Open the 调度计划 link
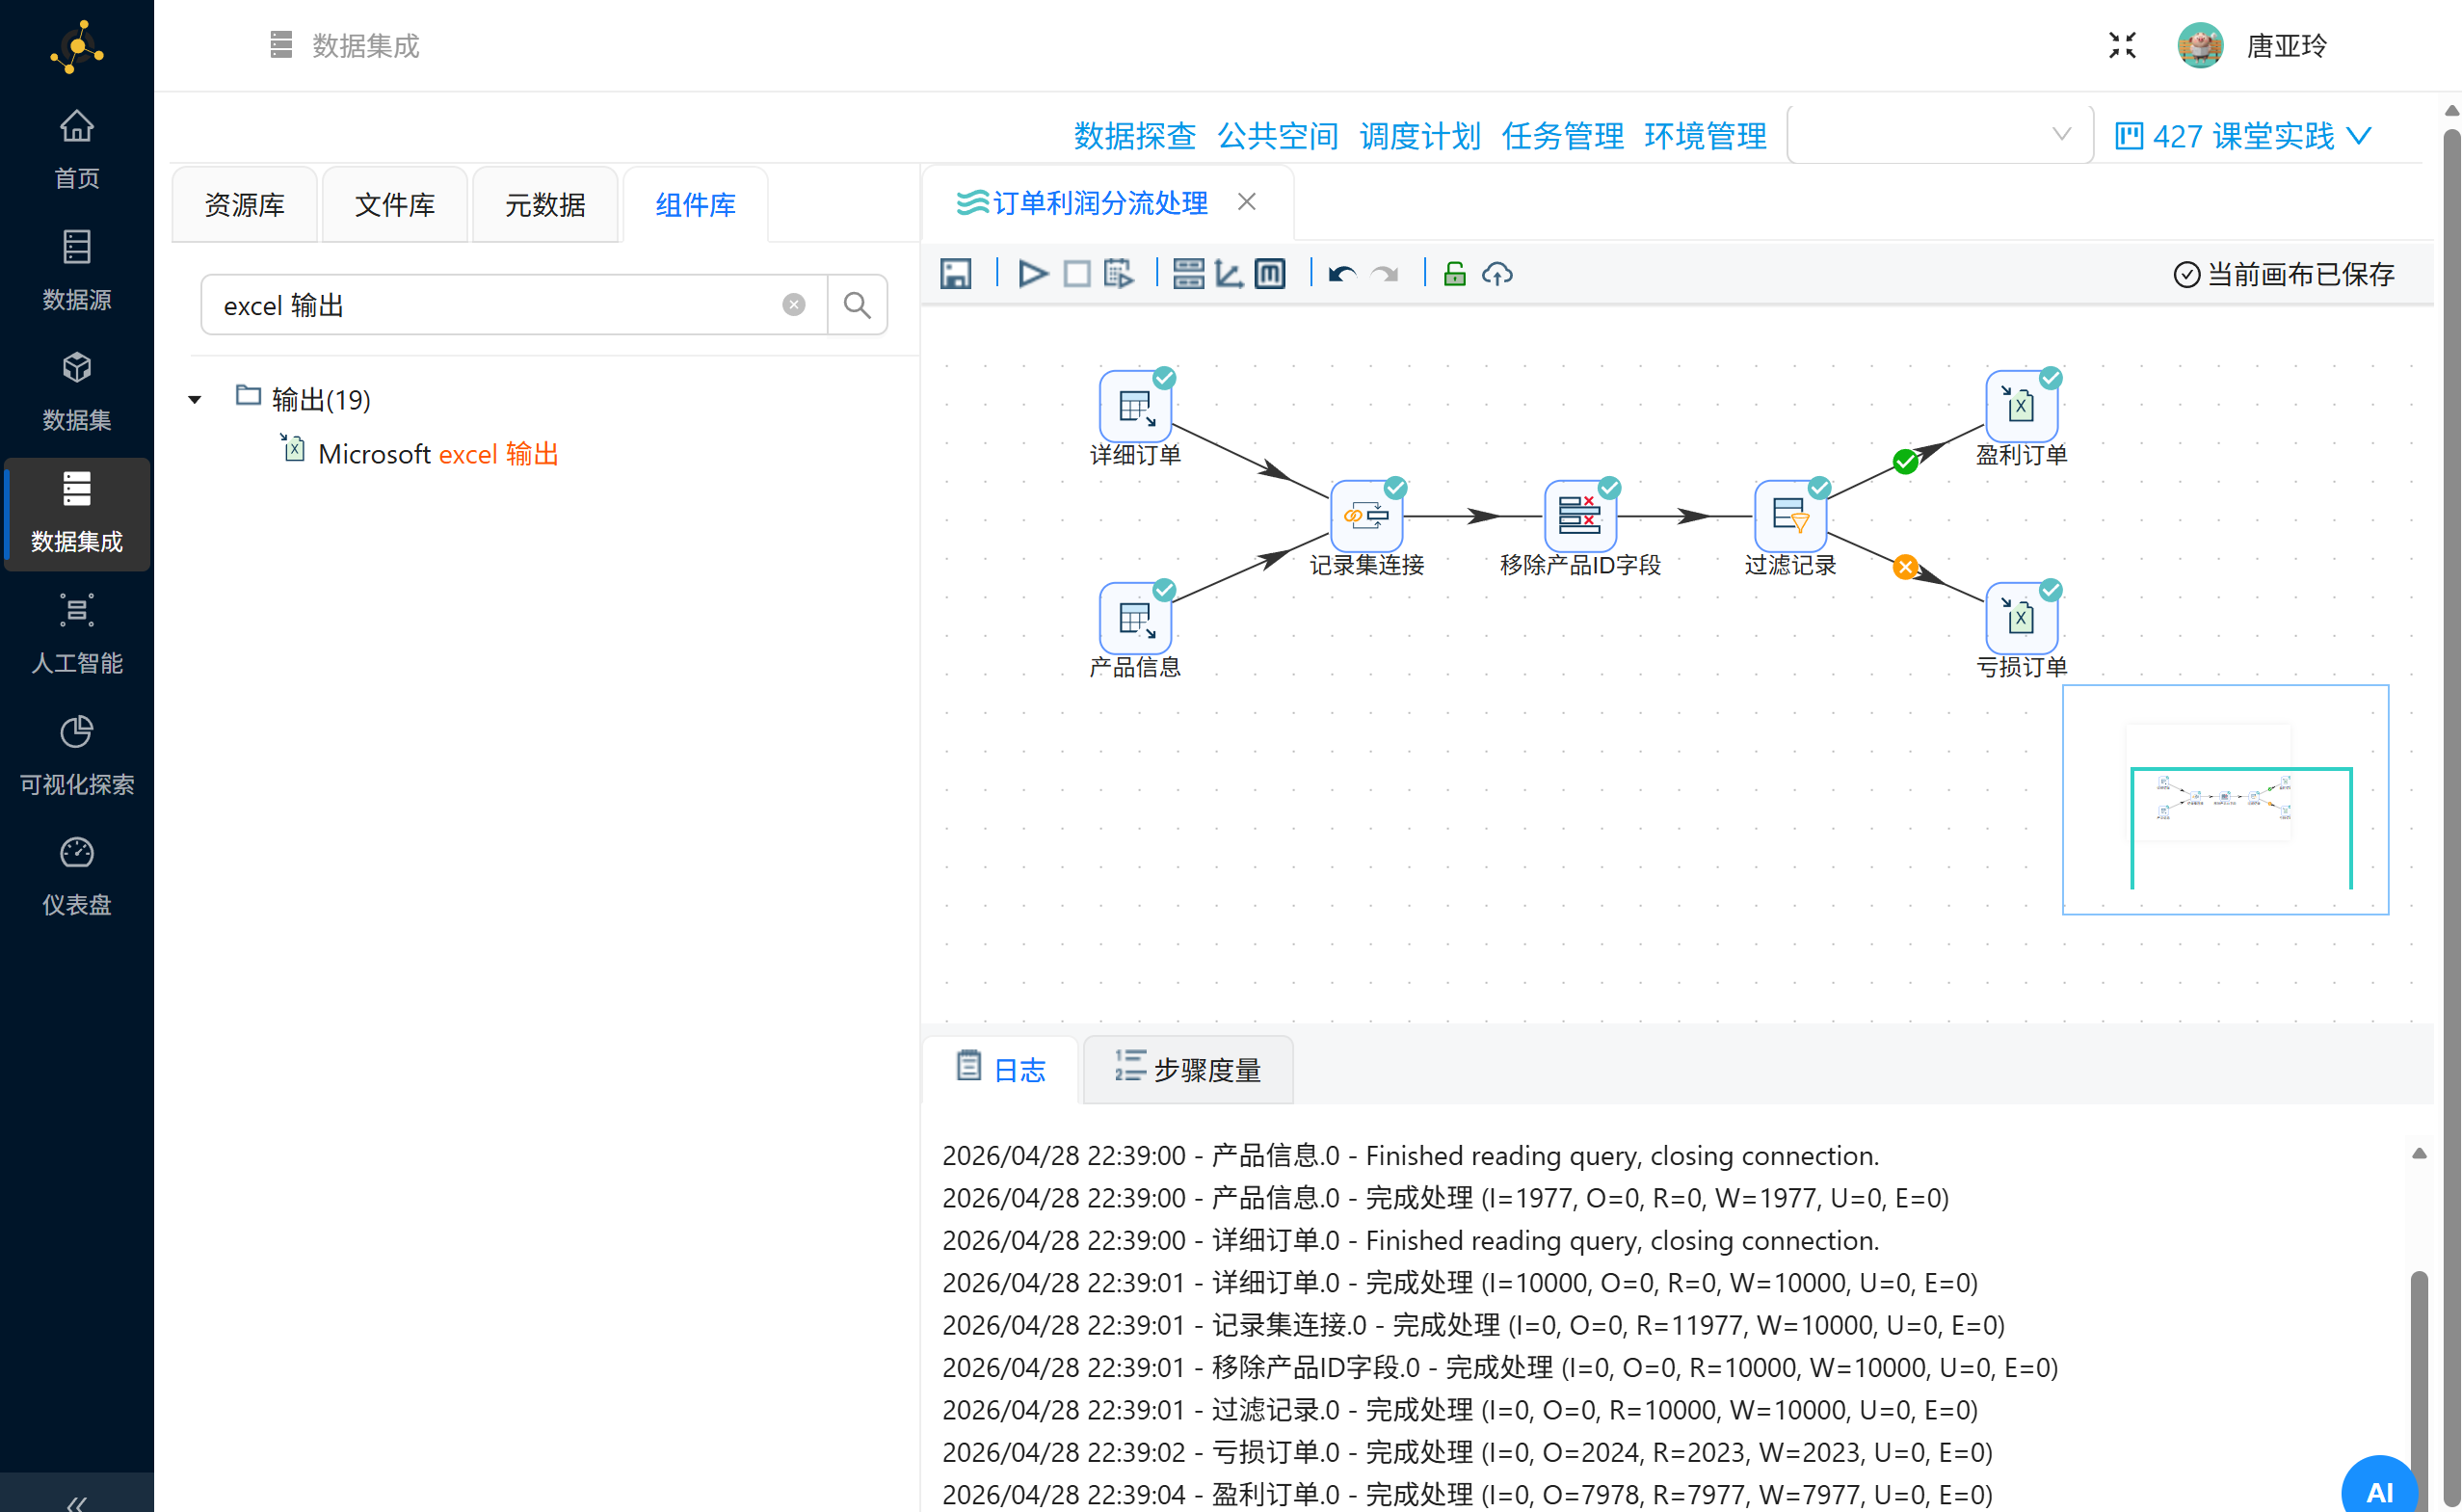The height and width of the screenshot is (1512, 2462). [1419, 136]
